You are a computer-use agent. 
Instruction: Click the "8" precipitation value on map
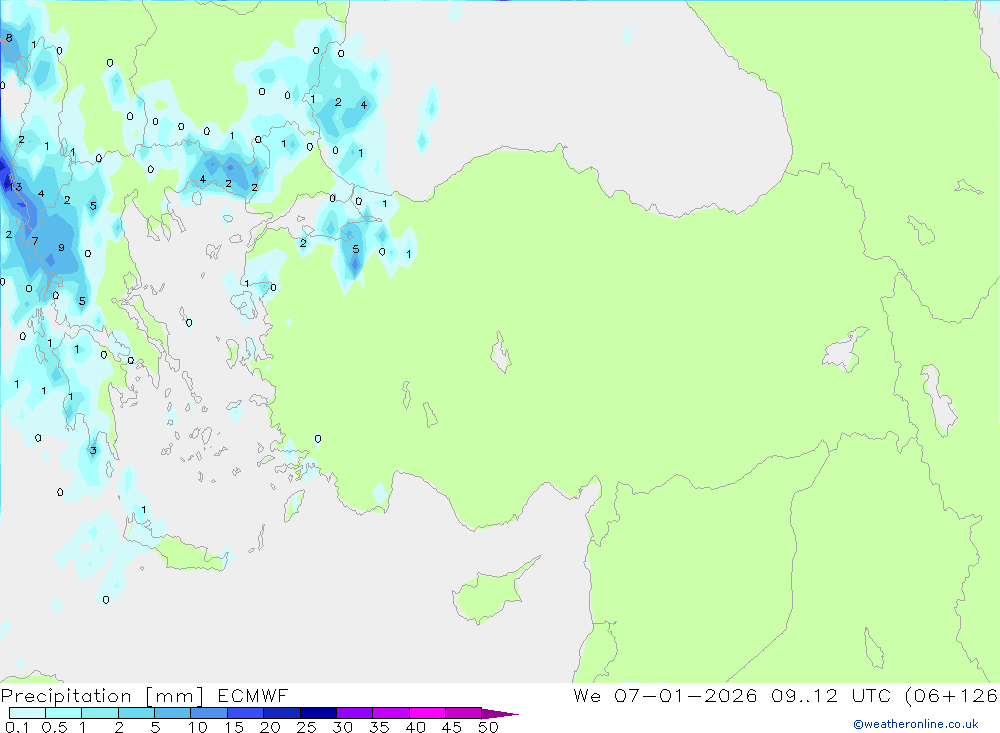9,38
